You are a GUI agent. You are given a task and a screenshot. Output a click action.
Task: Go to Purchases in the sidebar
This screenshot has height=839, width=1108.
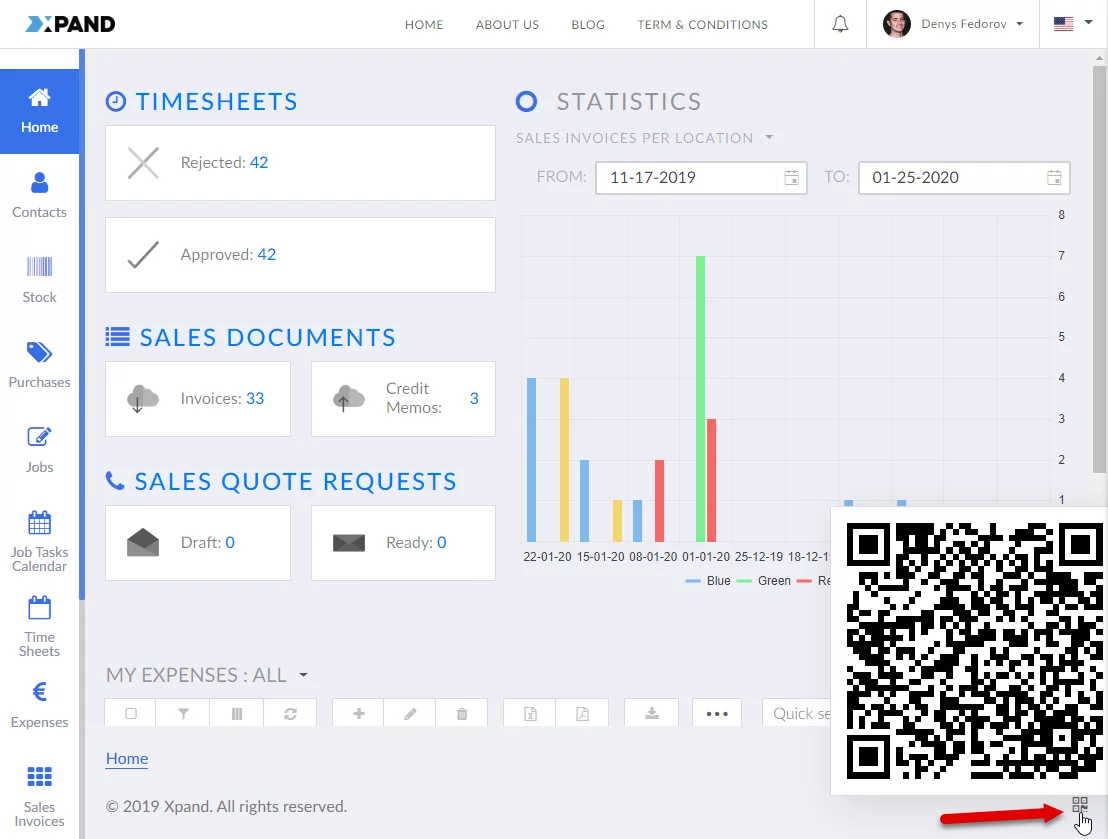tap(40, 365)
